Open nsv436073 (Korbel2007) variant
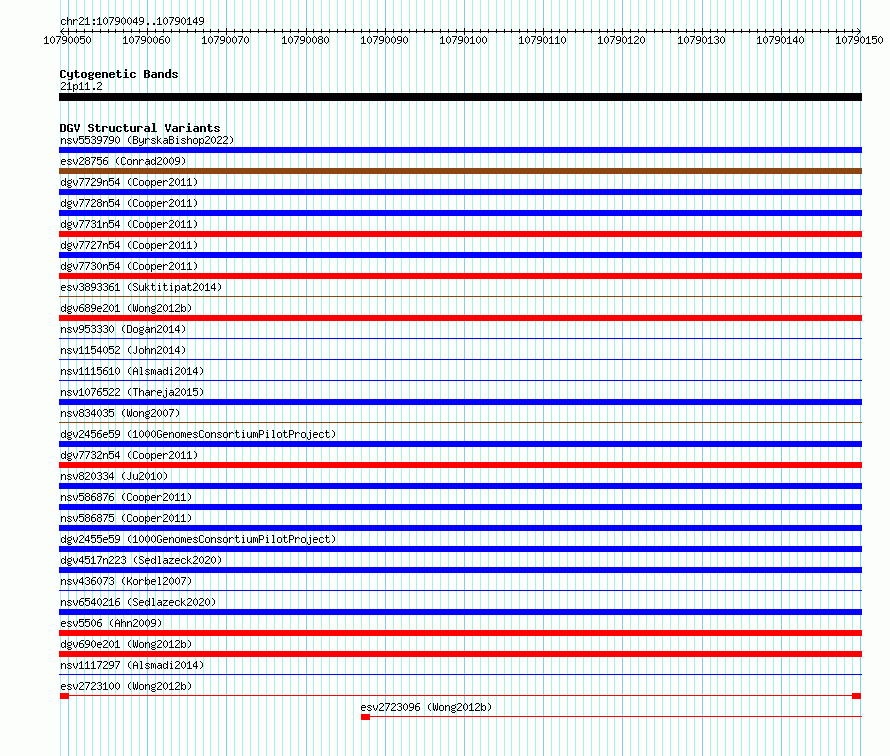Viewport: 890px width, 756px height. click(126, 581)
